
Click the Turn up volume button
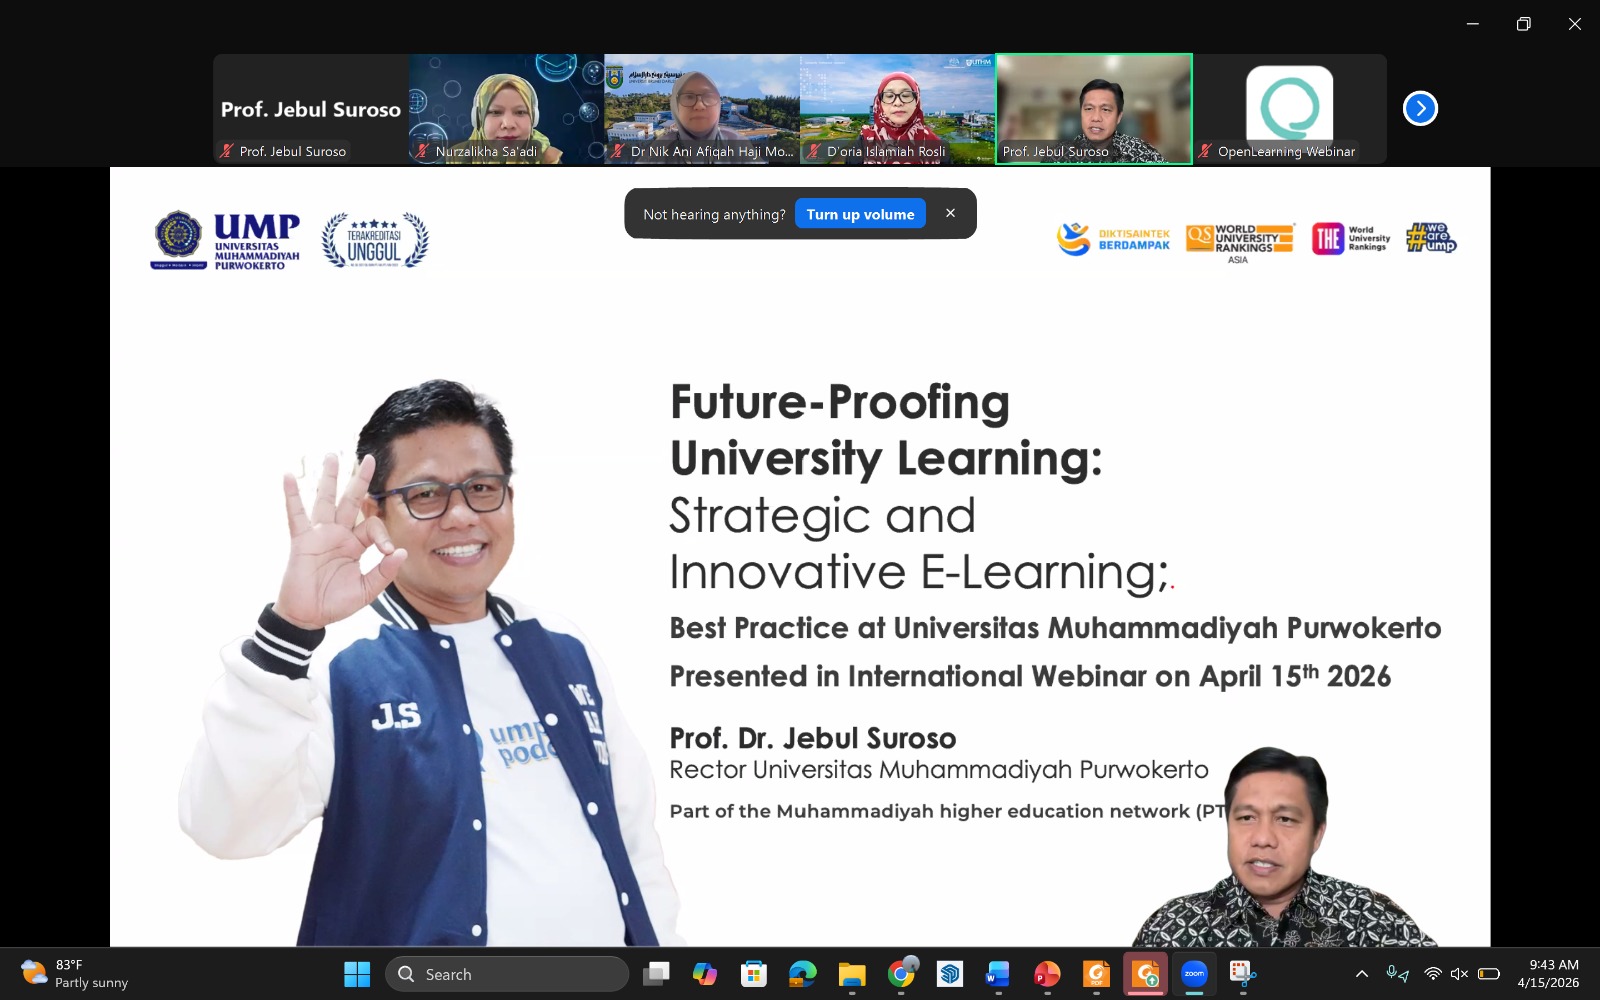point(860,213)
